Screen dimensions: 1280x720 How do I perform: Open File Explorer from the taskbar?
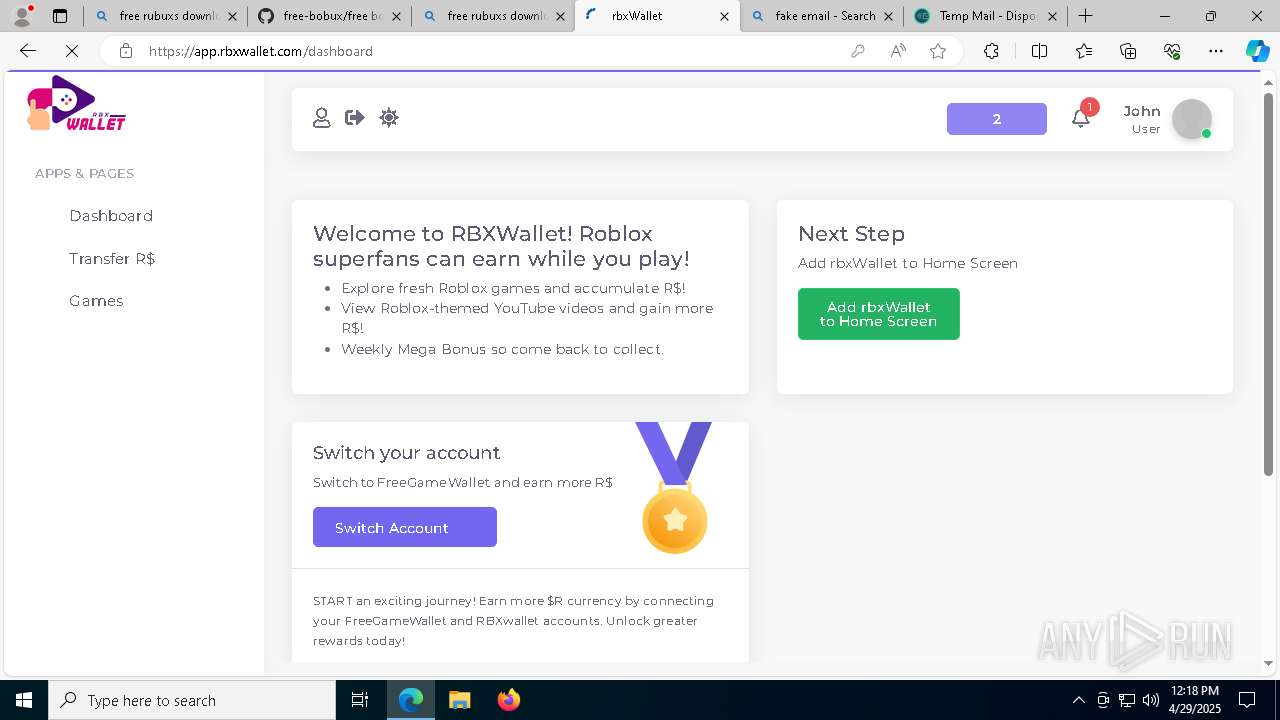[x=459, y=700]
